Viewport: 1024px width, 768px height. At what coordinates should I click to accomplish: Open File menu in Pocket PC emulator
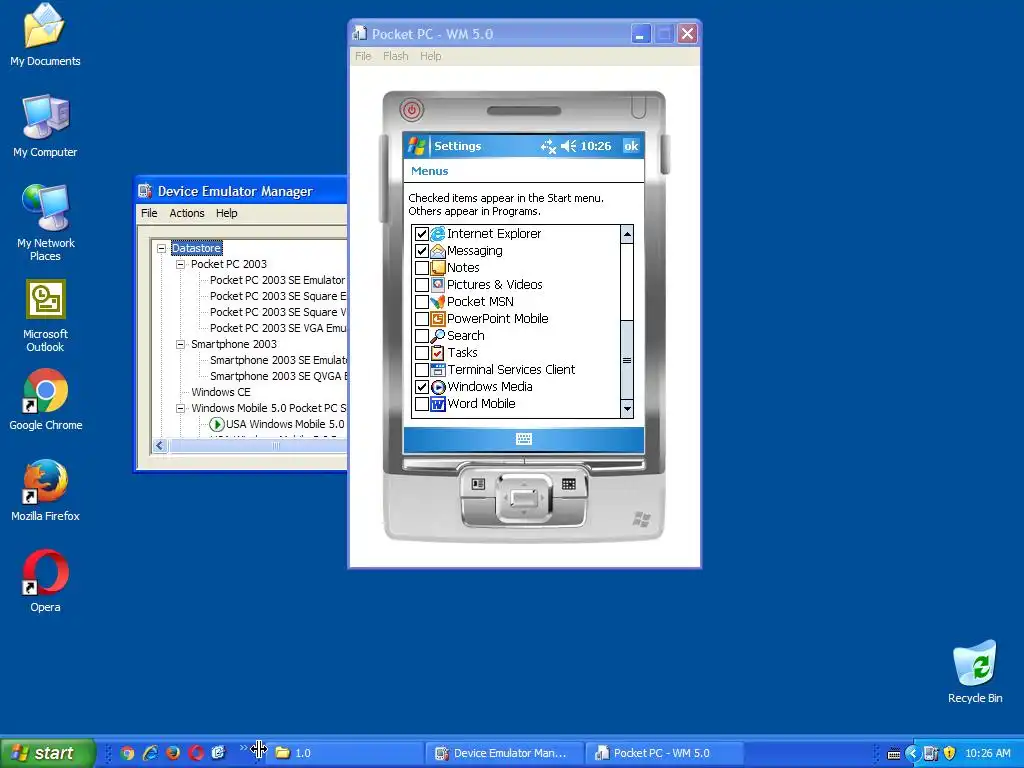(x=363, y=56)
